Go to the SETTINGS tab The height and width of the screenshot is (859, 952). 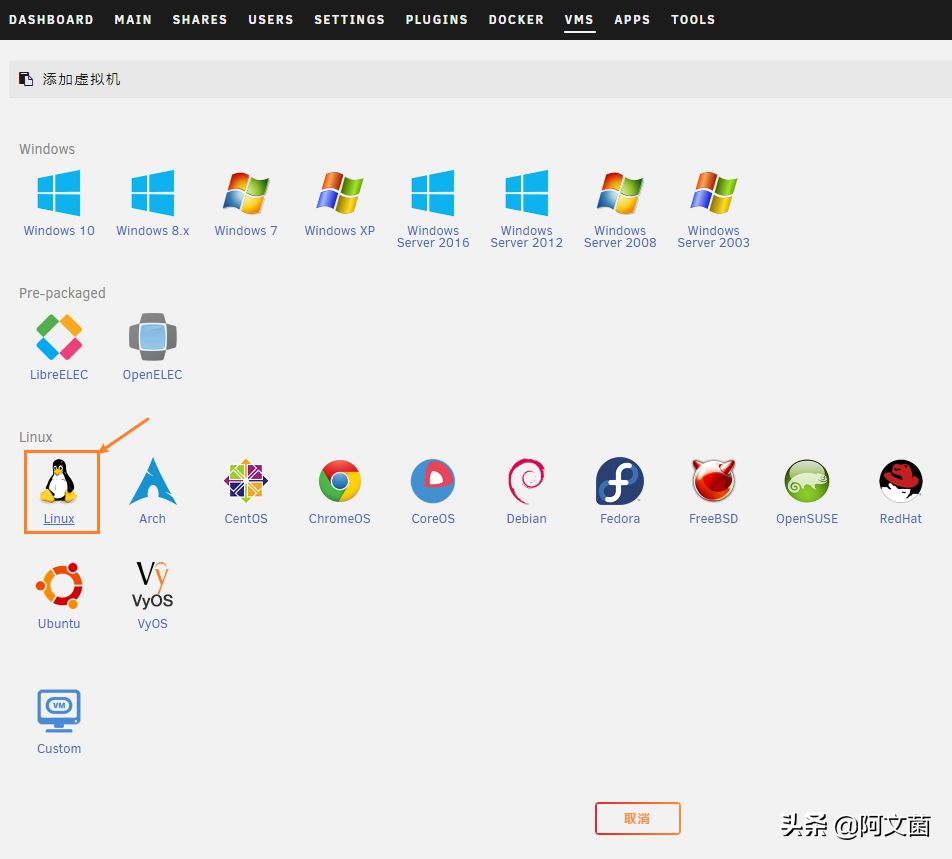(349, 19)
